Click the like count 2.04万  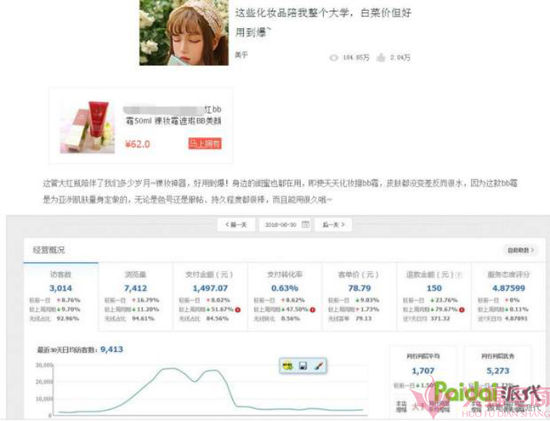(x=400, y=58)
